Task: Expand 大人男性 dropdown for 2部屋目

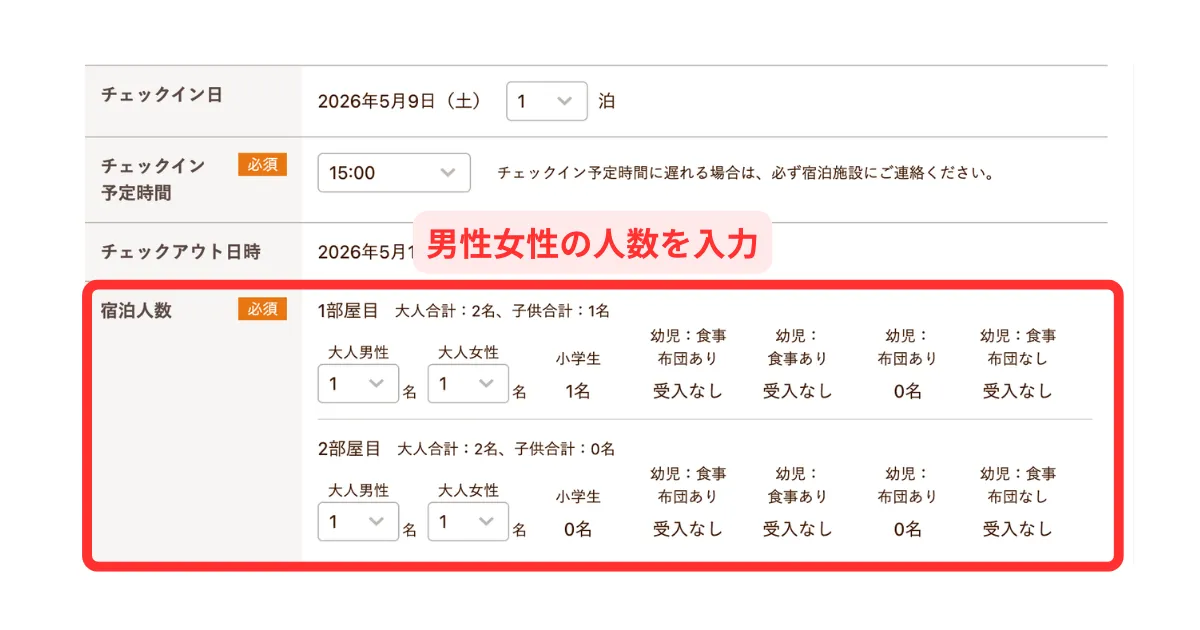Action: pyautogui.click(x=358, y=522)
